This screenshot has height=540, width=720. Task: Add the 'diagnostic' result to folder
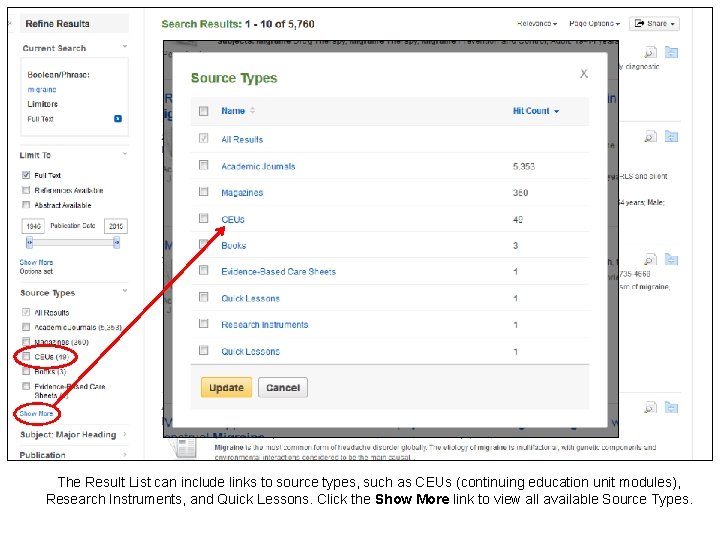(x=671, y=52)
